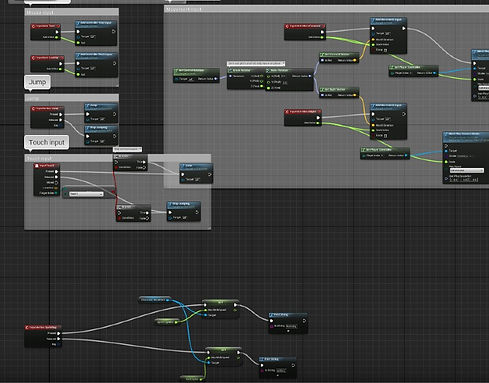This screenshot has width=489, height=383.
Task: Select the InputAxis MoveRight event node
Action: click(x=303, y=118)
